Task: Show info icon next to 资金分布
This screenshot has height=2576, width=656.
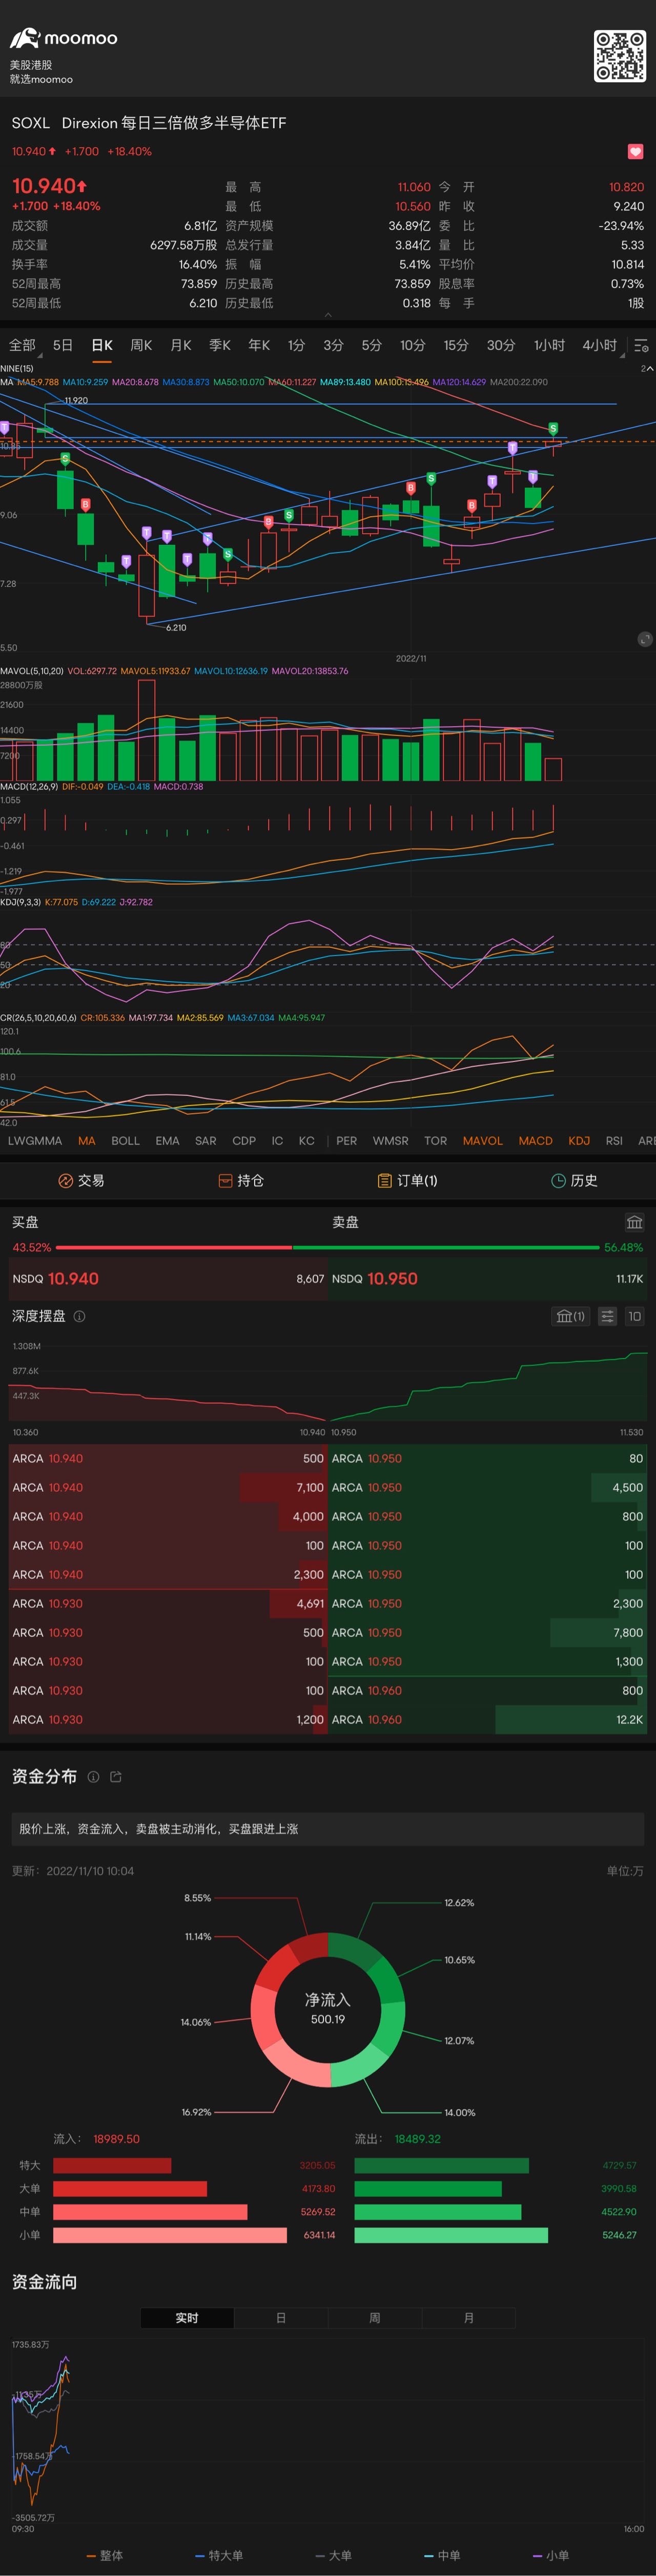Action: [x=93, y=1777]
